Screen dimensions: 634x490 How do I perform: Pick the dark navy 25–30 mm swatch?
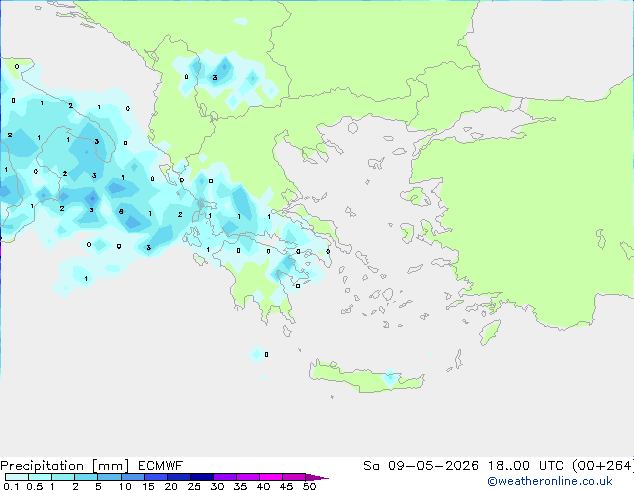(x=201, y=477)
